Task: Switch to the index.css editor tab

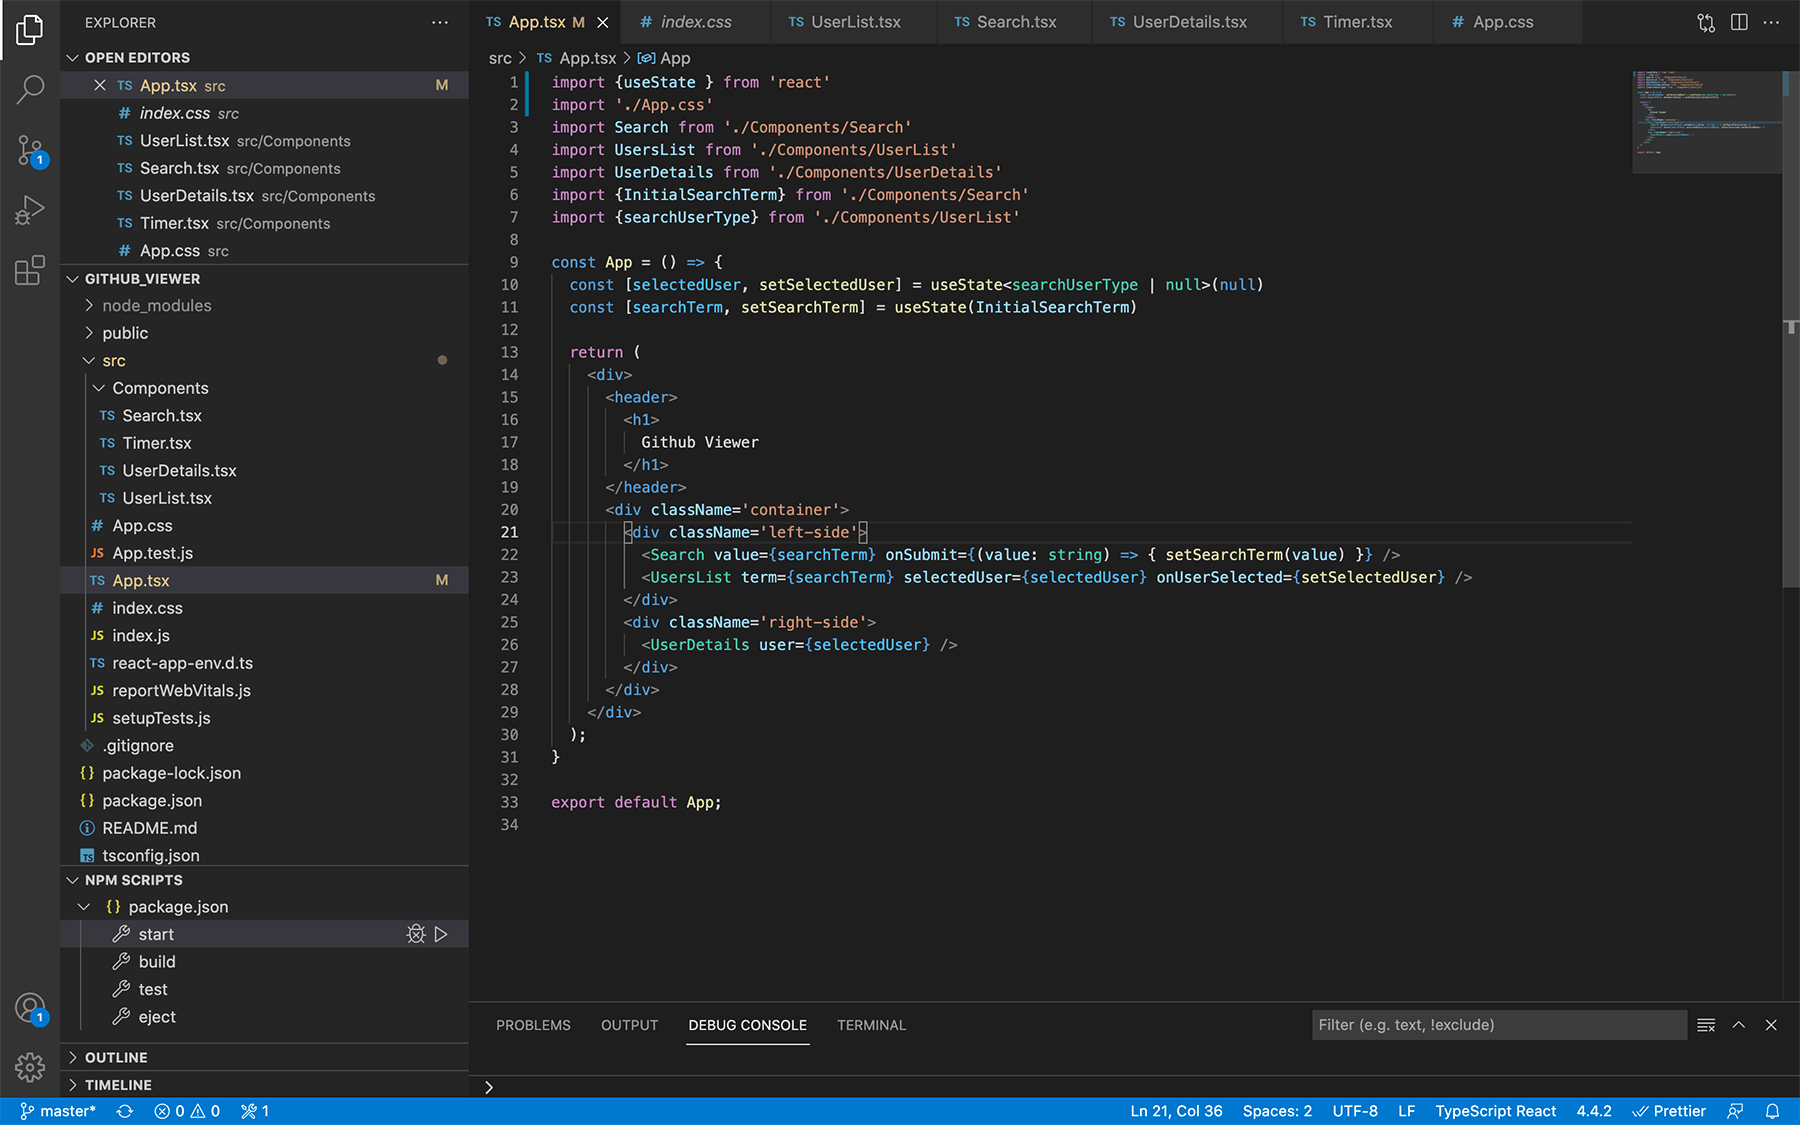Action: (696, 22)
